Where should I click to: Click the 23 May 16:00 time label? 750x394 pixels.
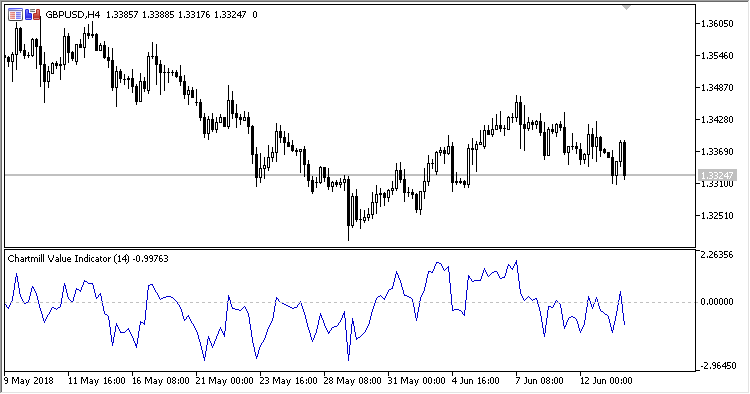pos(288,381)
